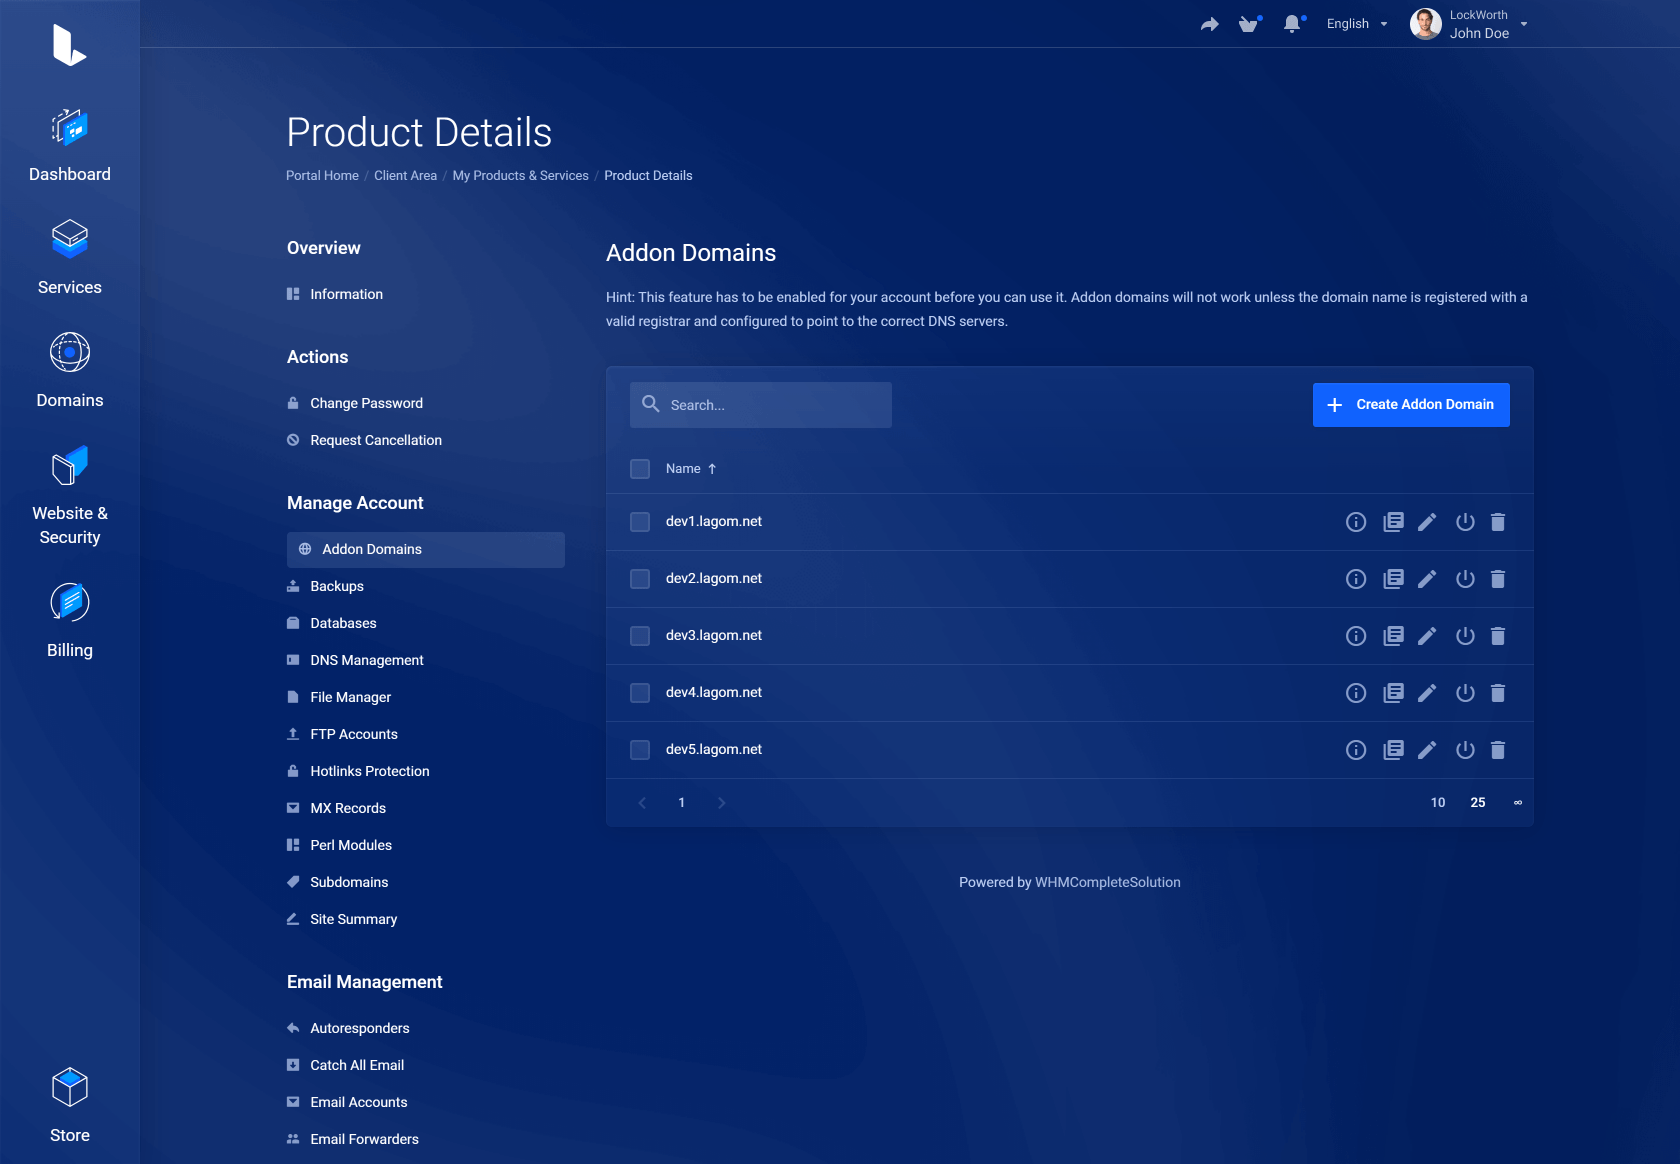Open the Services sidebar icon
Viewport: 1680px width, 1164px height.
pyautogui.click(x=70, y=239)
